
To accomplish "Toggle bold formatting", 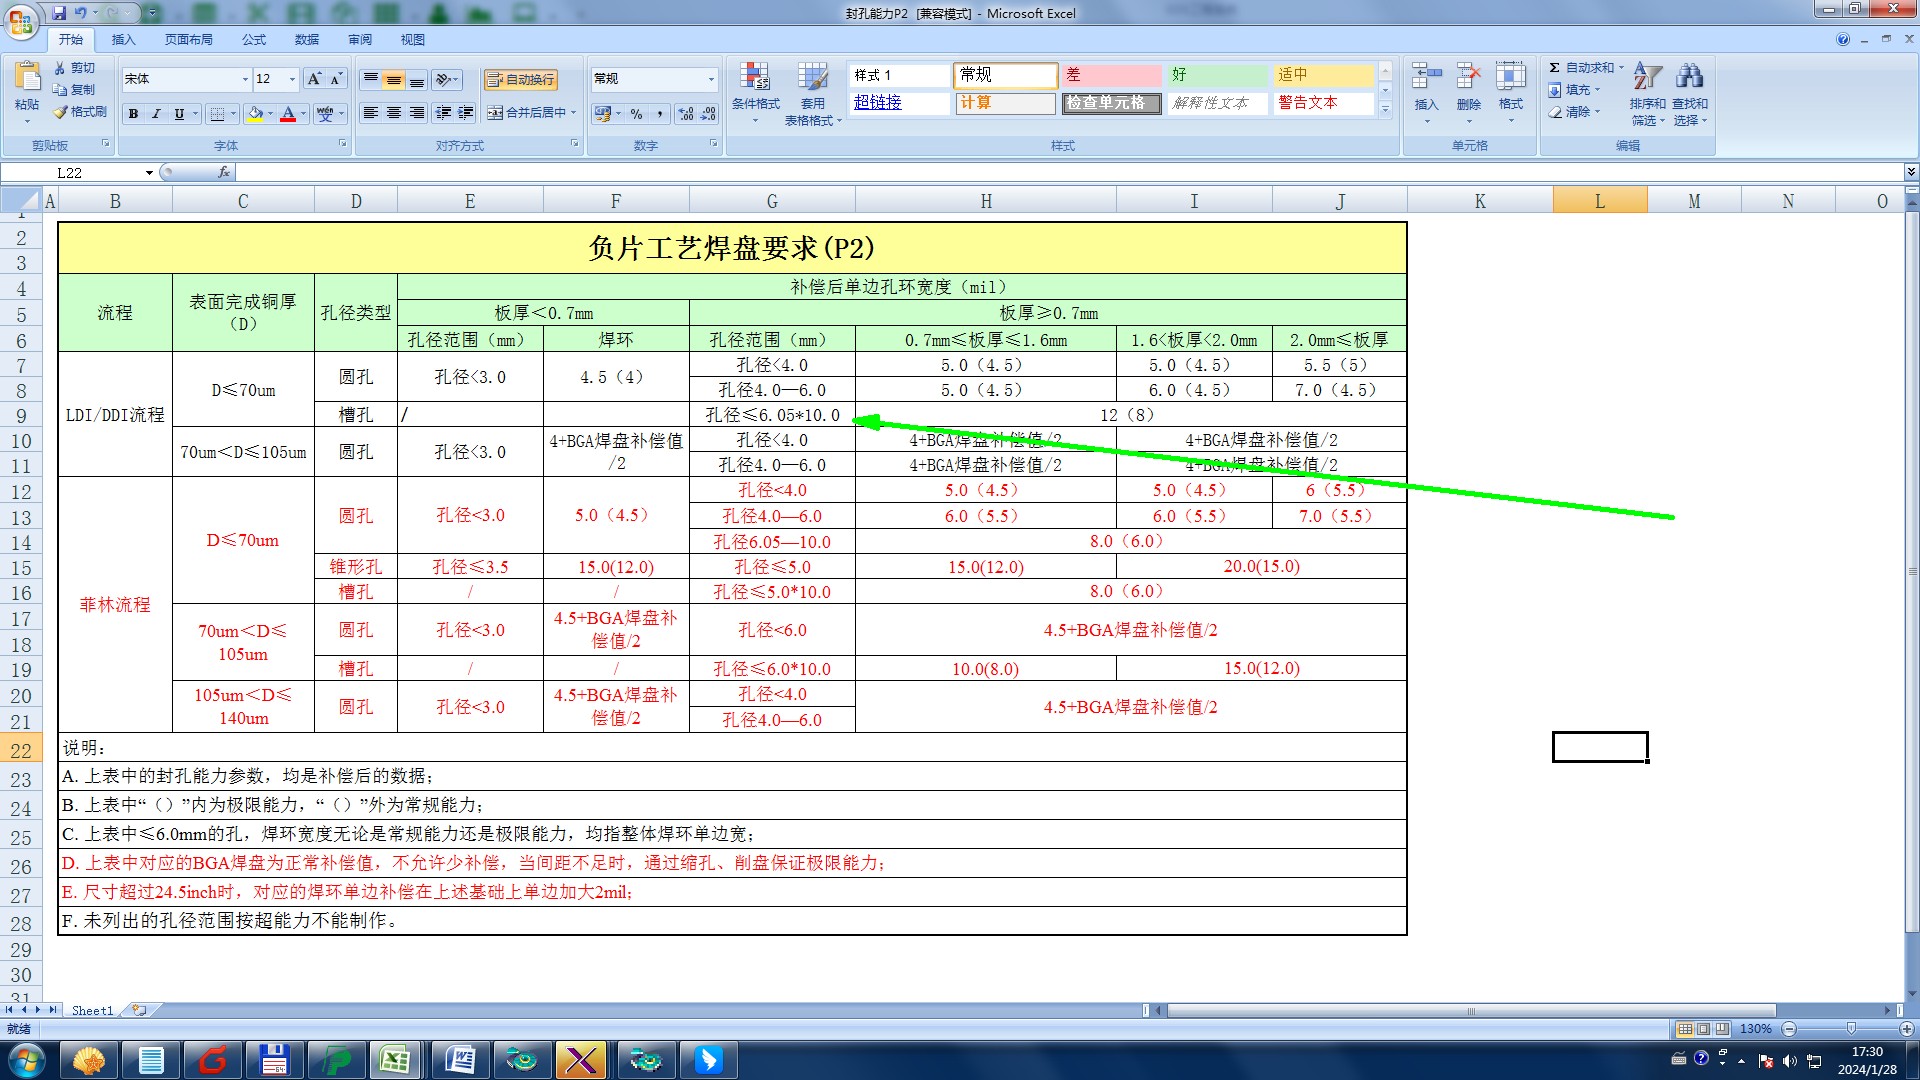I will [133, 113].
